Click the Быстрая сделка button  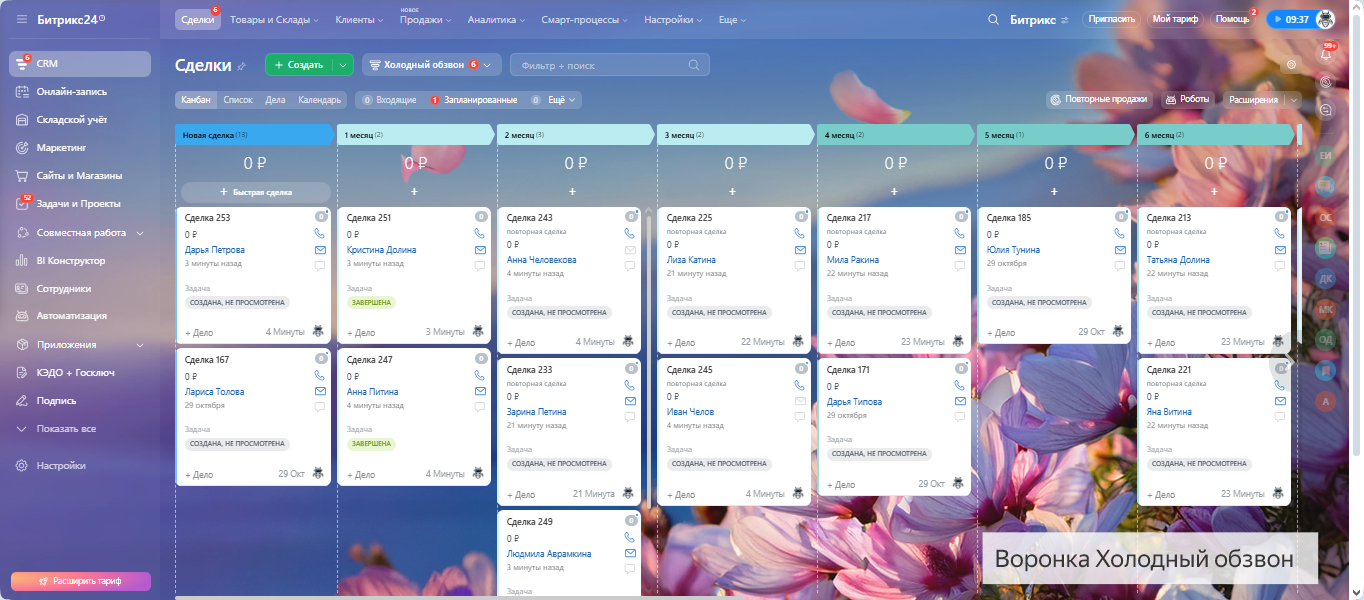click(x=256, y=192)
